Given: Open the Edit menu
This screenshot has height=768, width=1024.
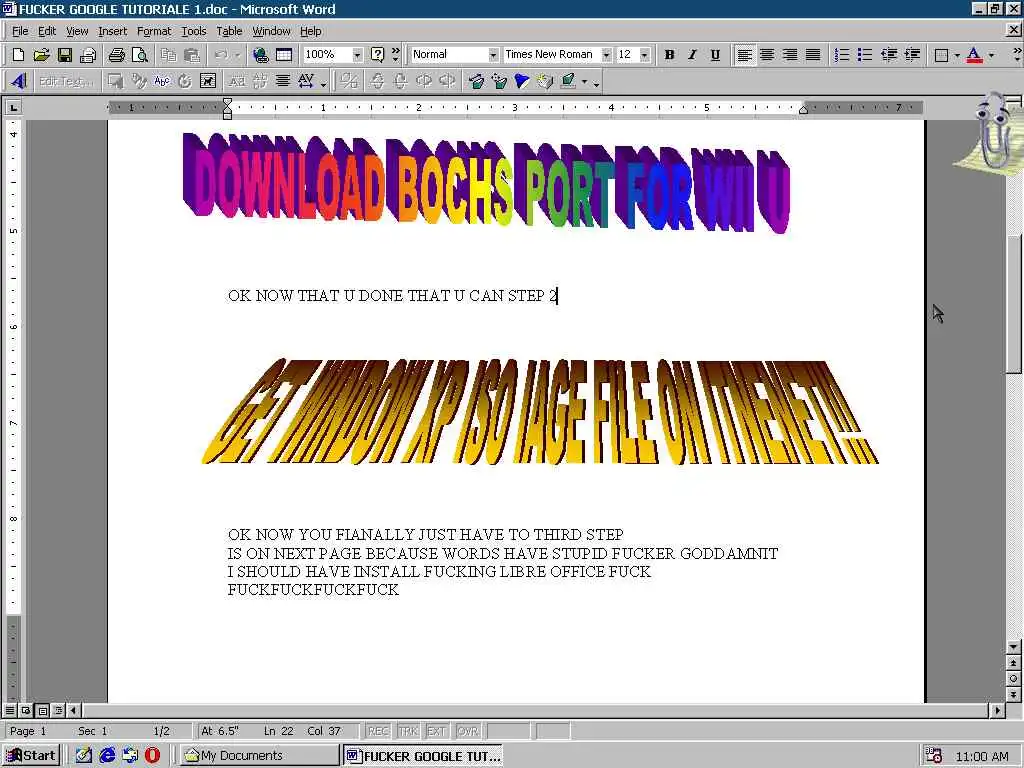Looking at the screenshot, I should (46, 31).
